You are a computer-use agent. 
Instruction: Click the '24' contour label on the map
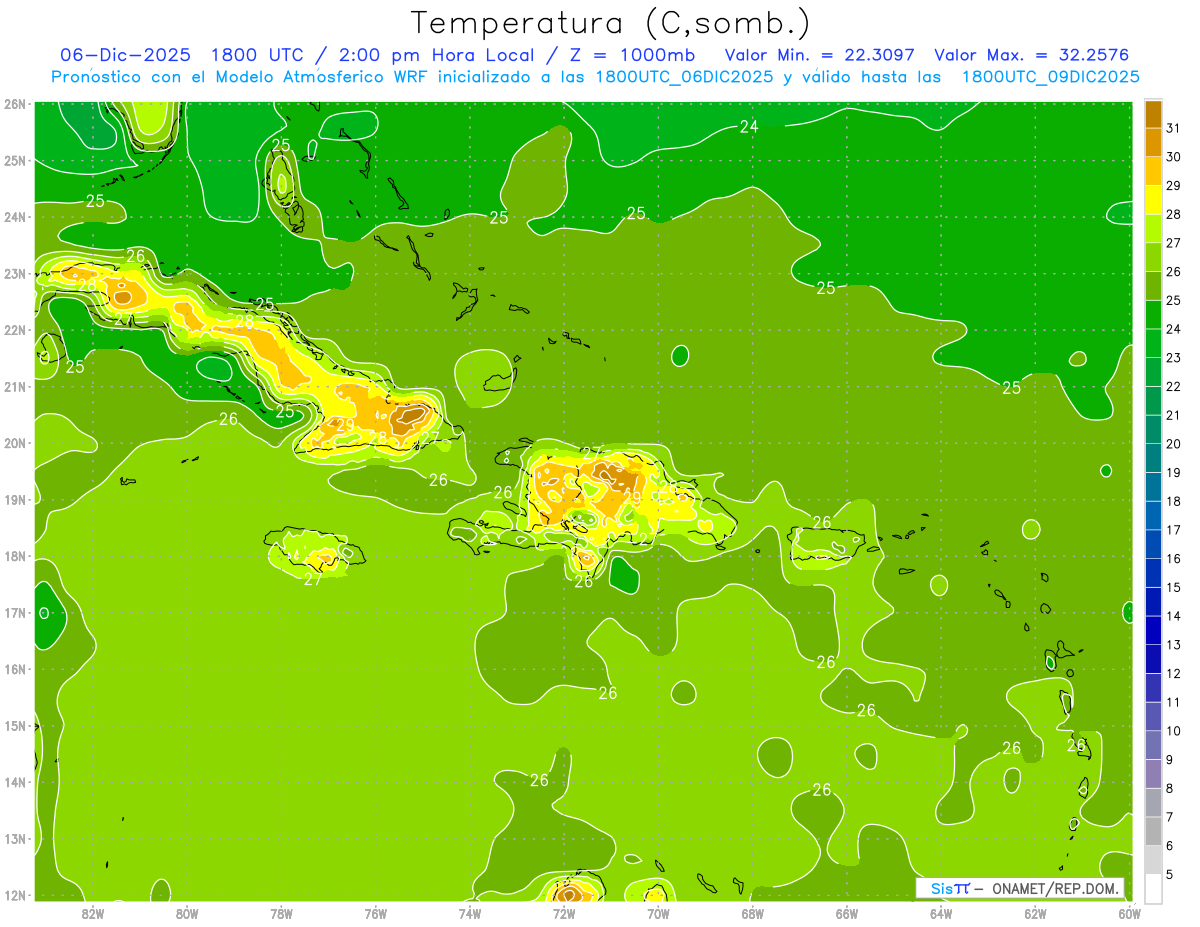click(749, 125)
